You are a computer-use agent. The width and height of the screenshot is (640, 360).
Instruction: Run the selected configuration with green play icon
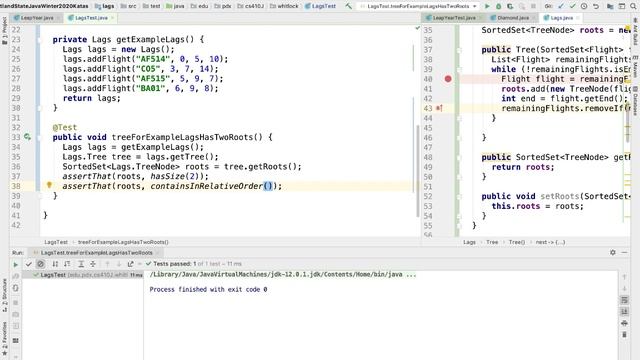[x=487, y=6]
